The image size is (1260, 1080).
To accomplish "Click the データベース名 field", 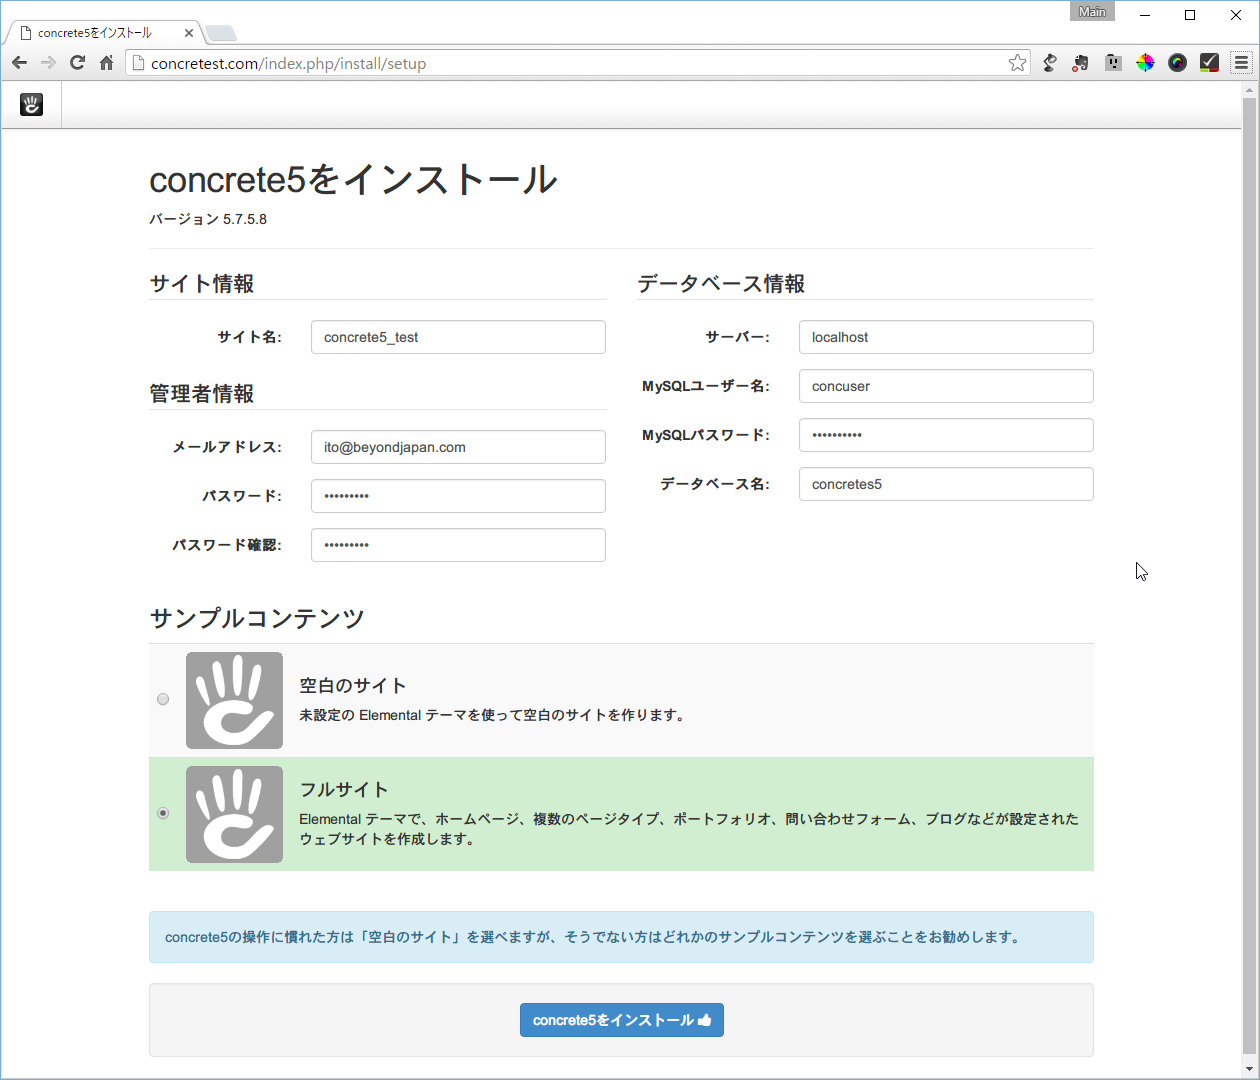I will tap(946, 484).
